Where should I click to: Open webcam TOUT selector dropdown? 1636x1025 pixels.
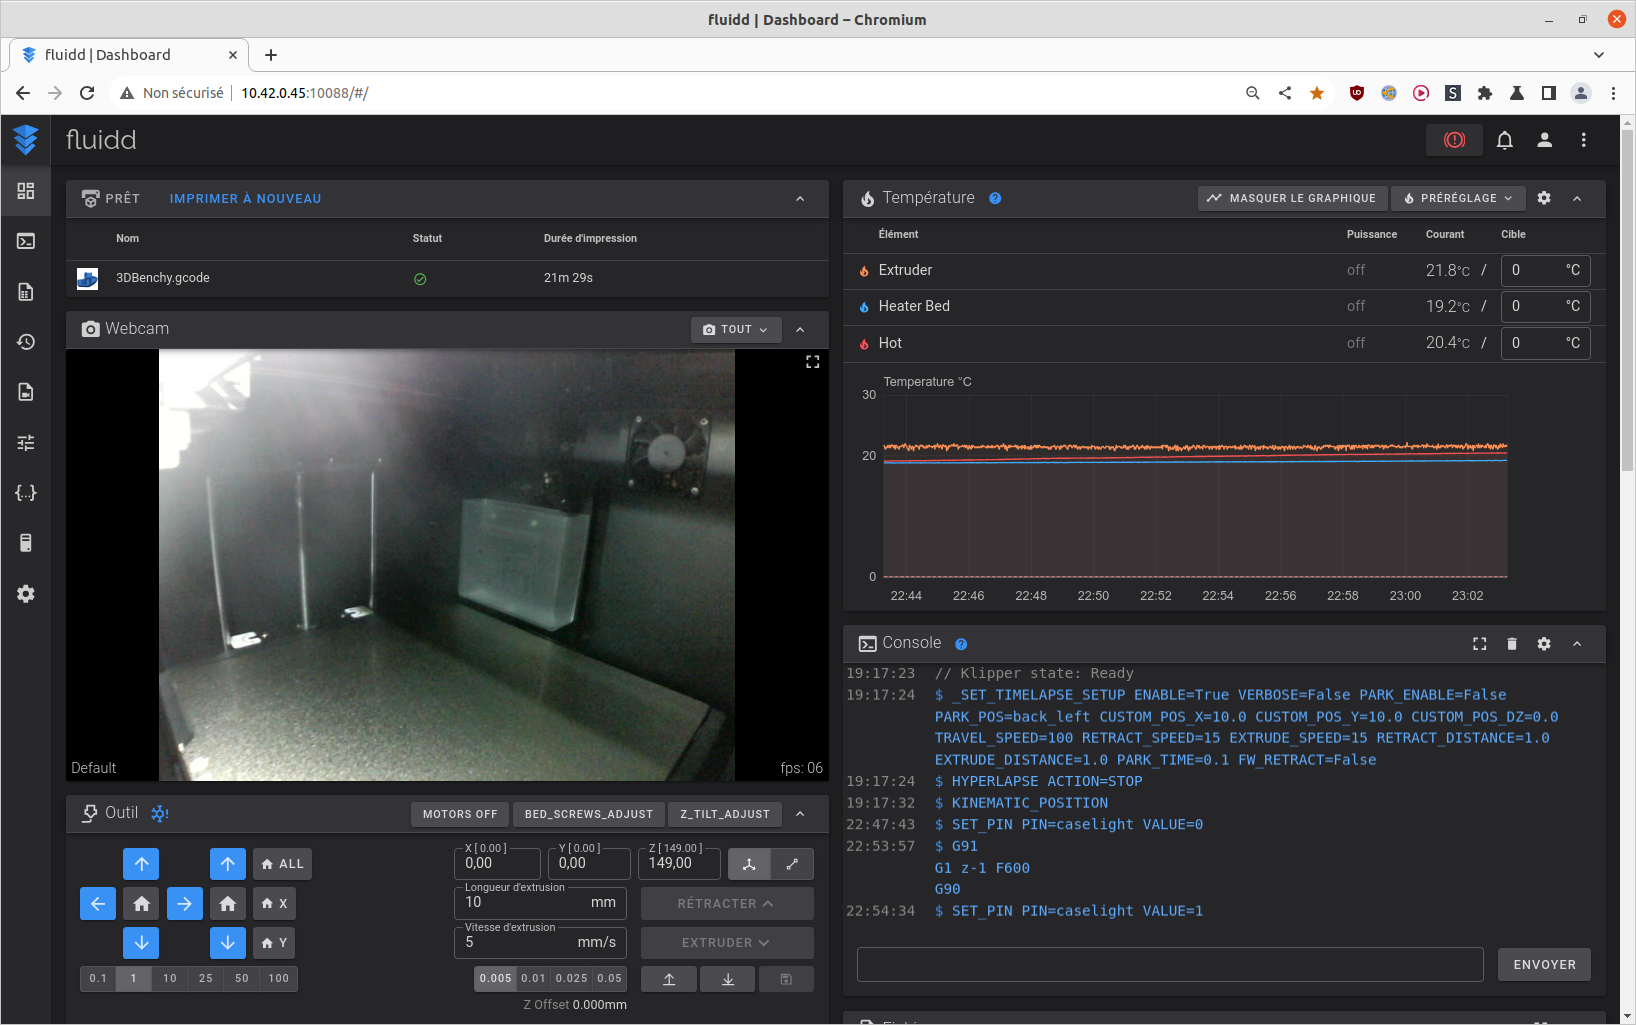point(735,329)
